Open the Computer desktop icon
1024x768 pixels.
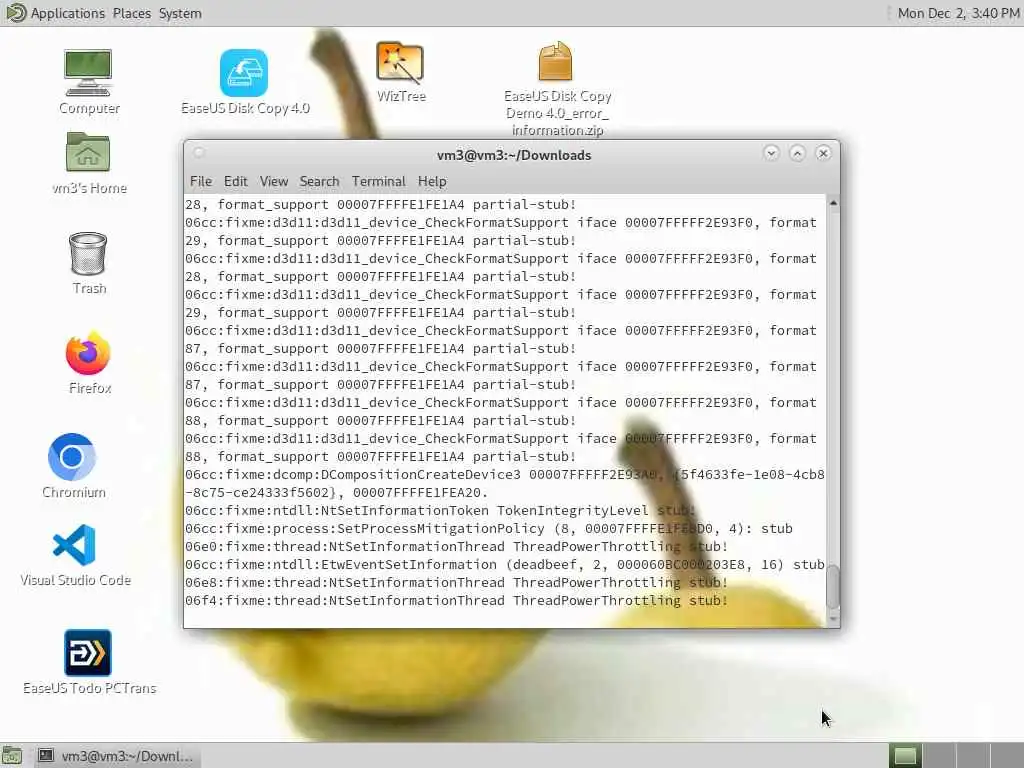(x=88, y=82)
